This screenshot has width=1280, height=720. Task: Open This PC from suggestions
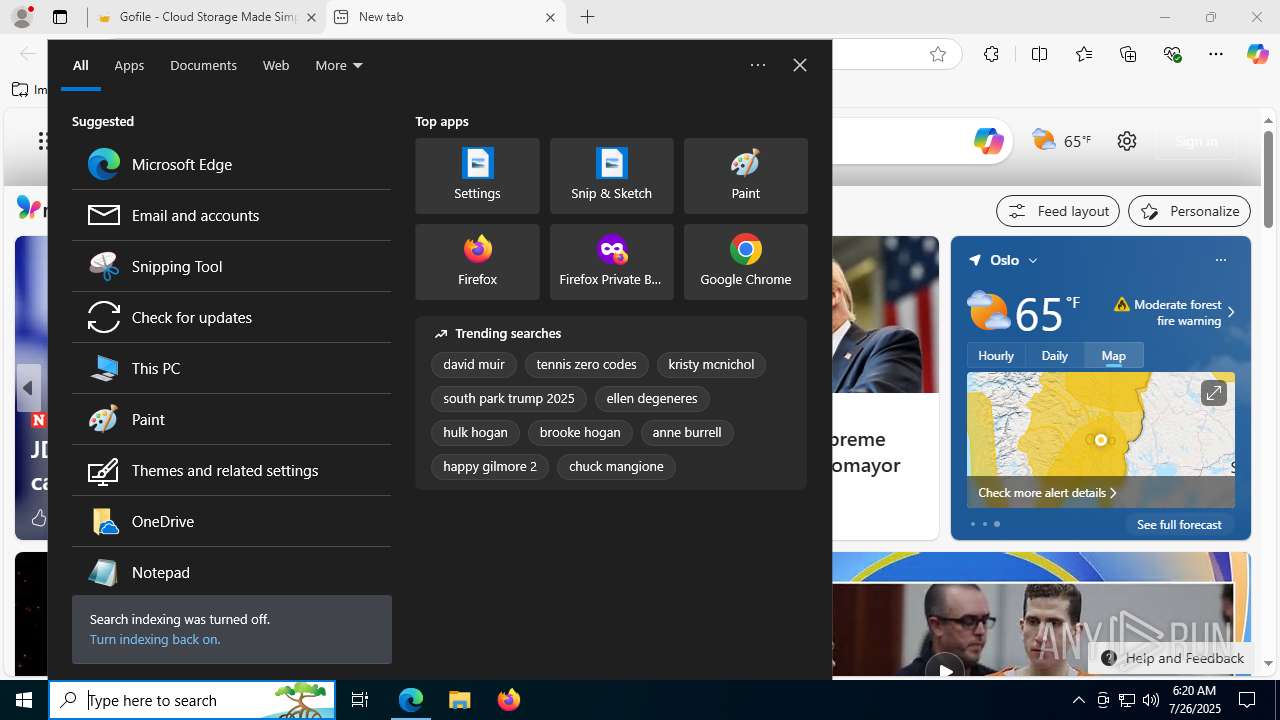[231, 368]
